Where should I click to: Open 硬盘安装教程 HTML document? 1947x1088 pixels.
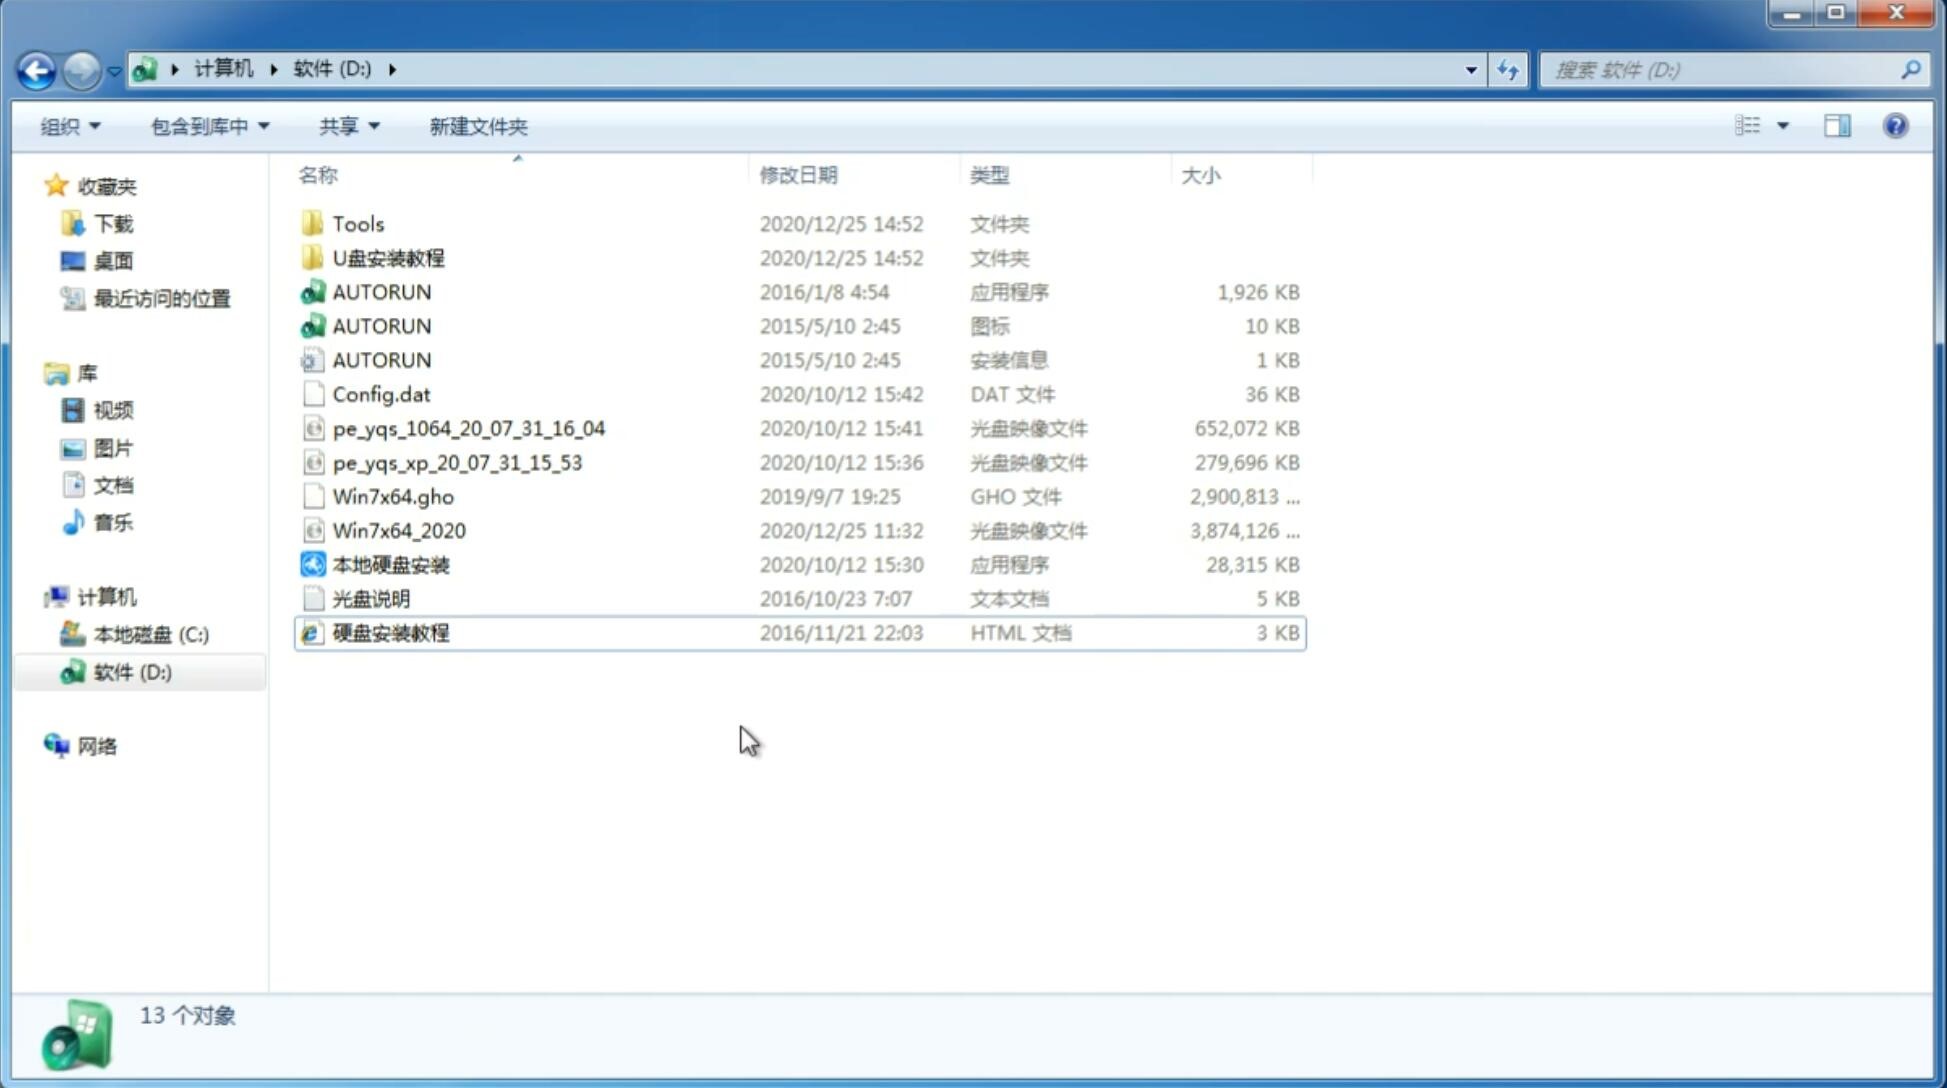(x=389, y=632)
